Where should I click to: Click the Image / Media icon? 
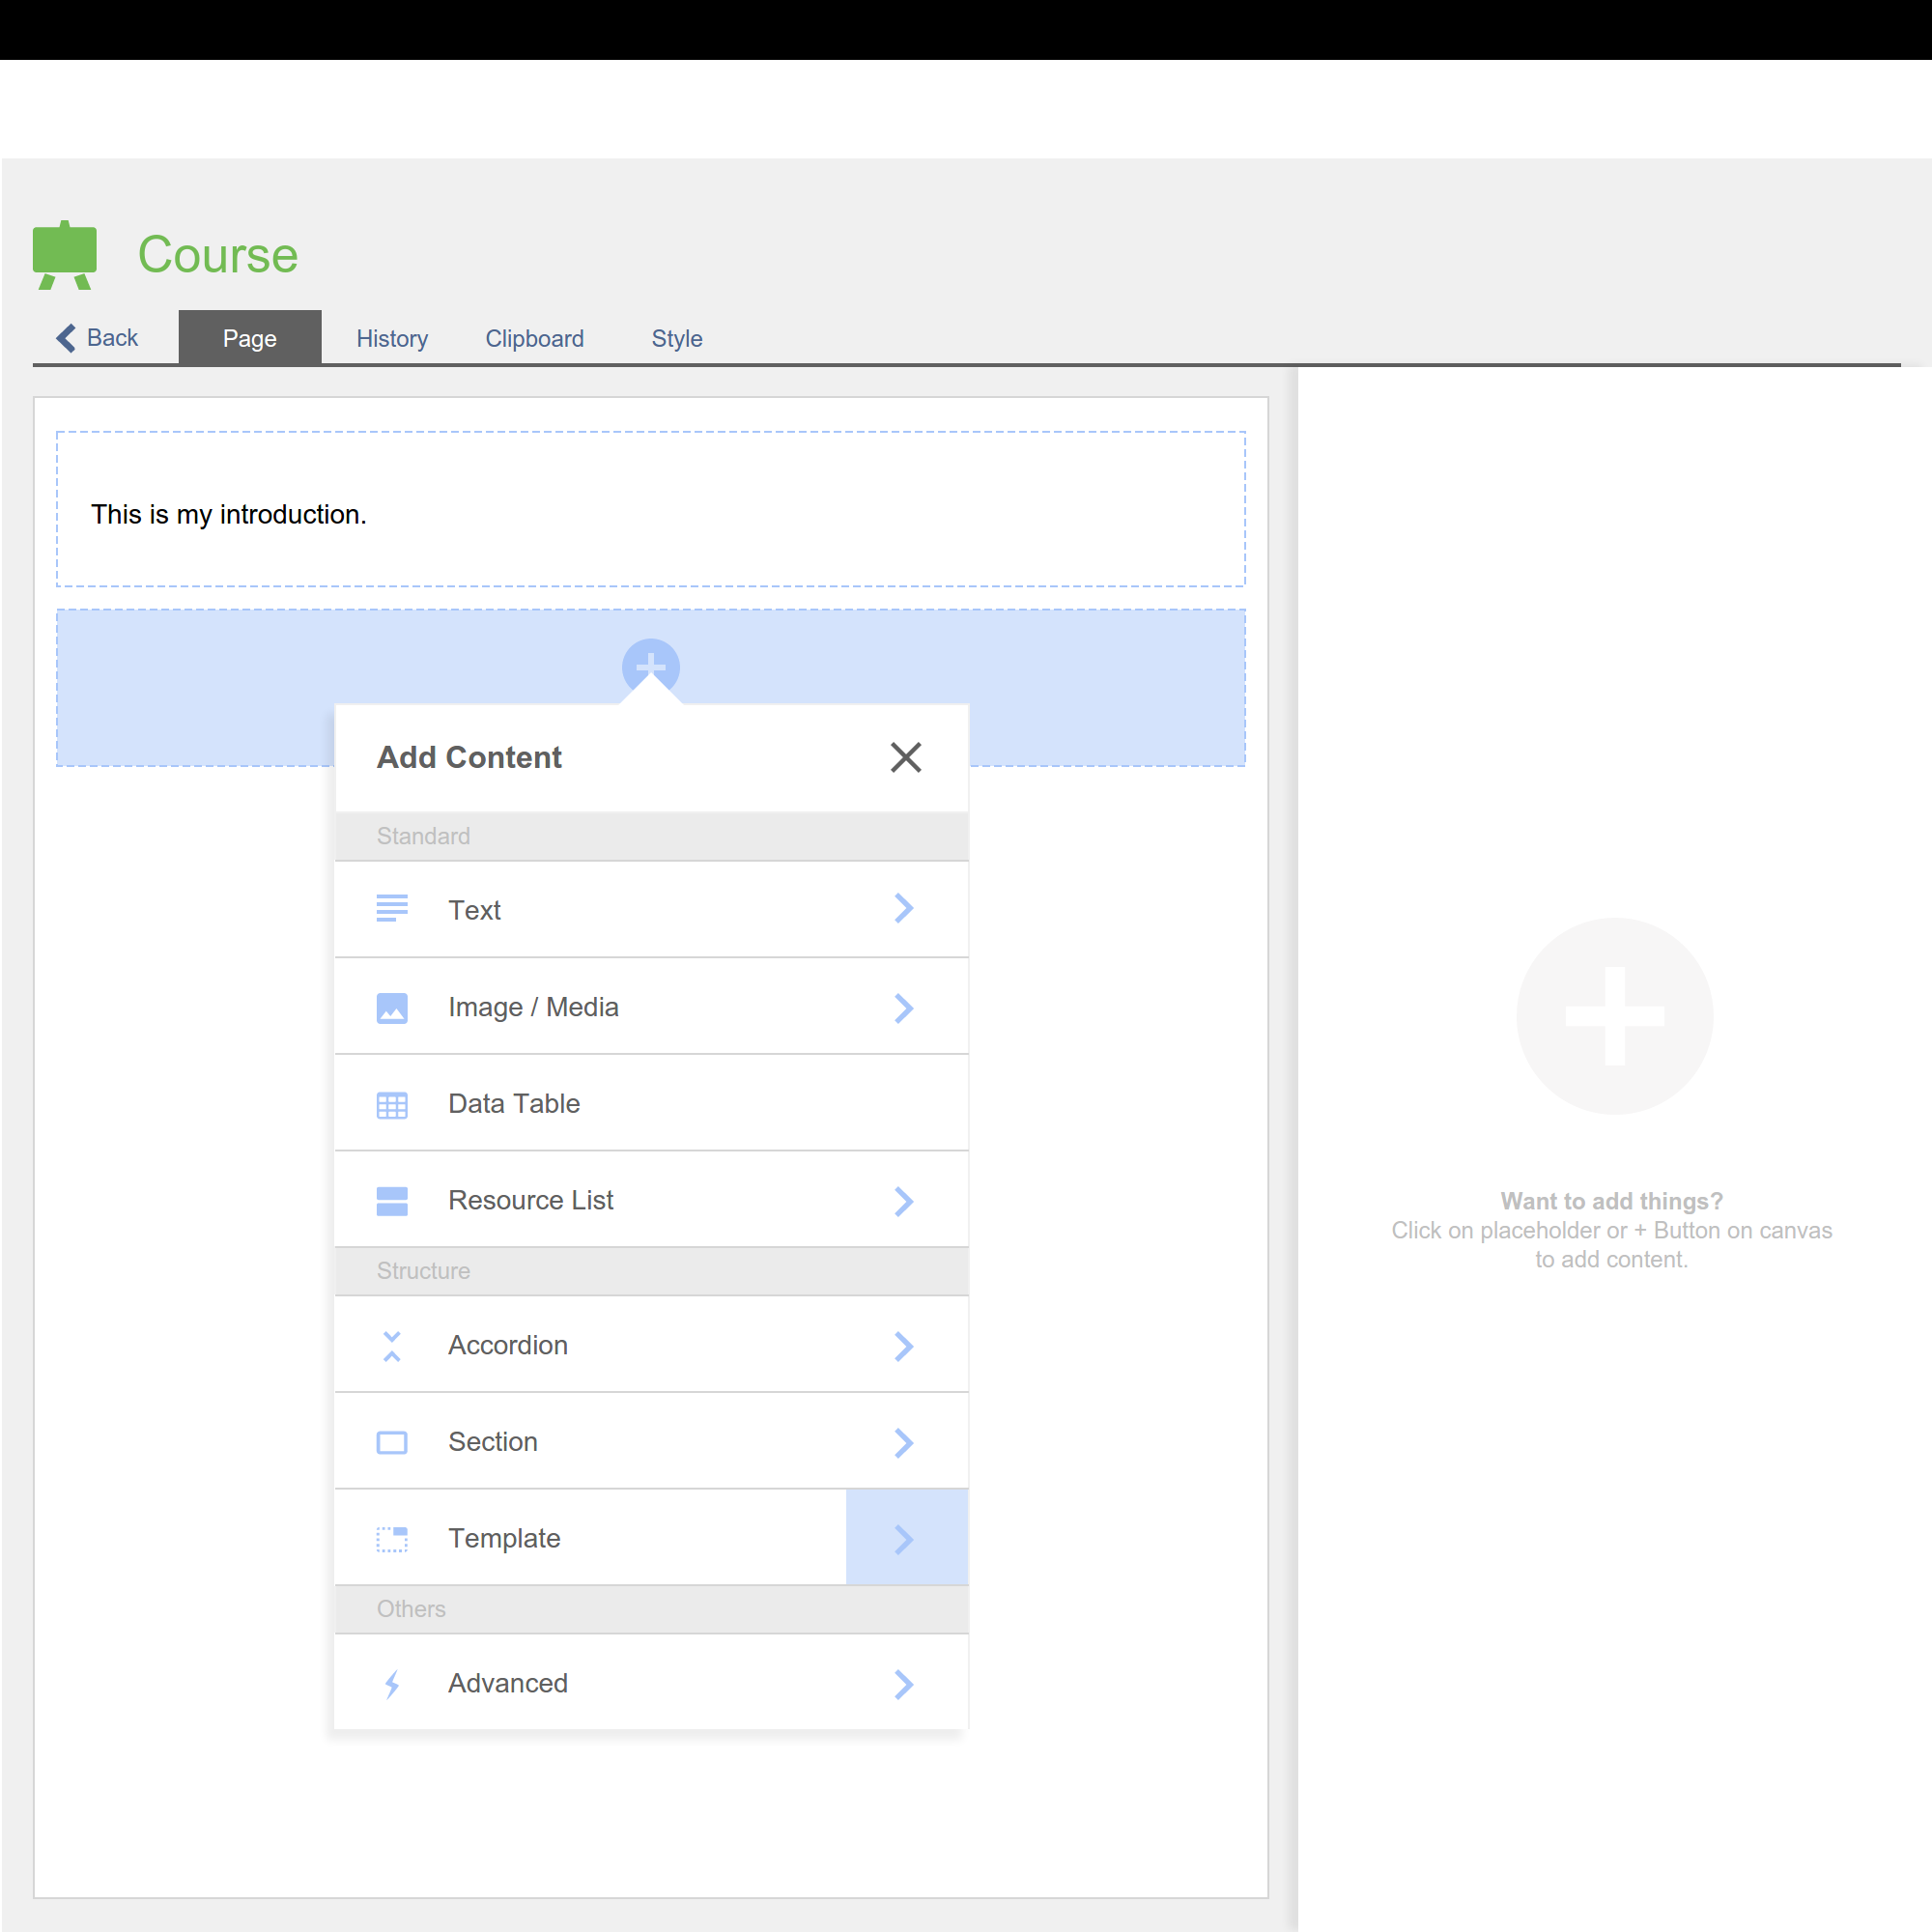[x=392, y=1007]
